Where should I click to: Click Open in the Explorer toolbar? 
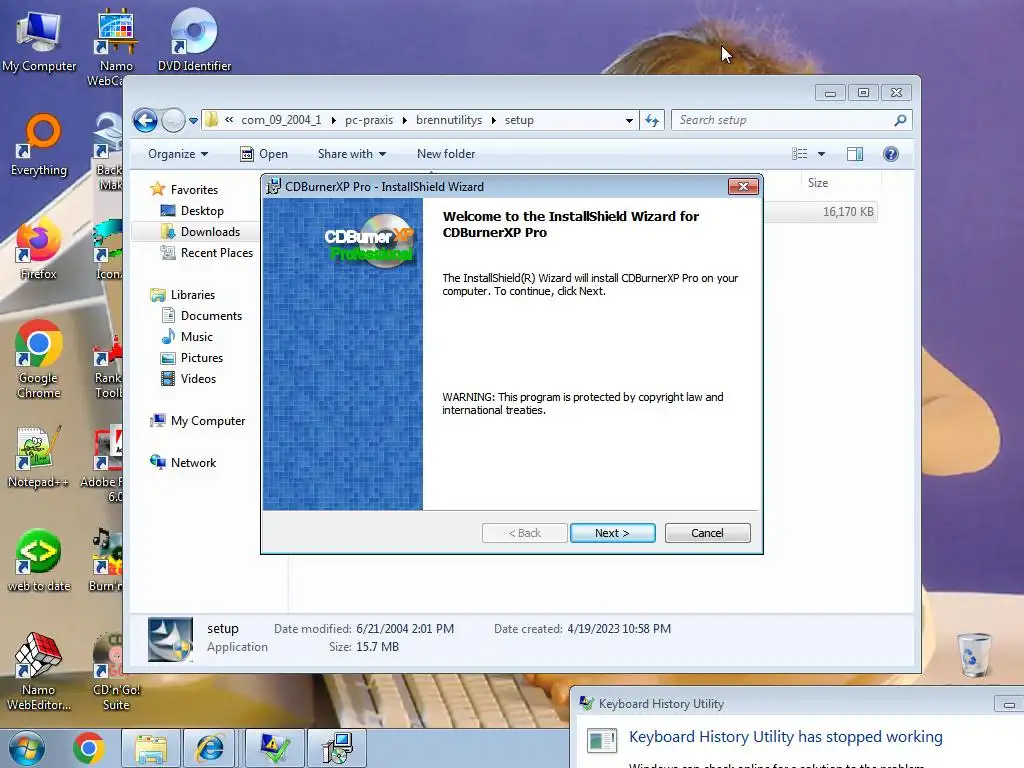coord(264,154)
